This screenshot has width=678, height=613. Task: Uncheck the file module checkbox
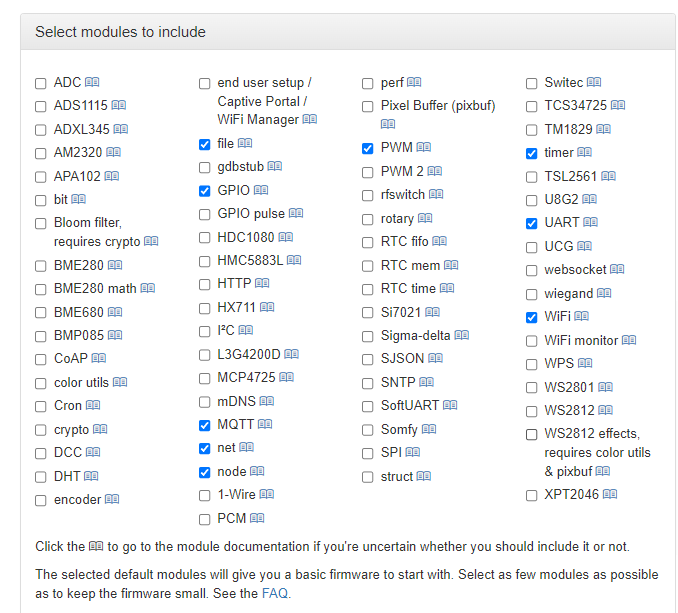(205, 144)
